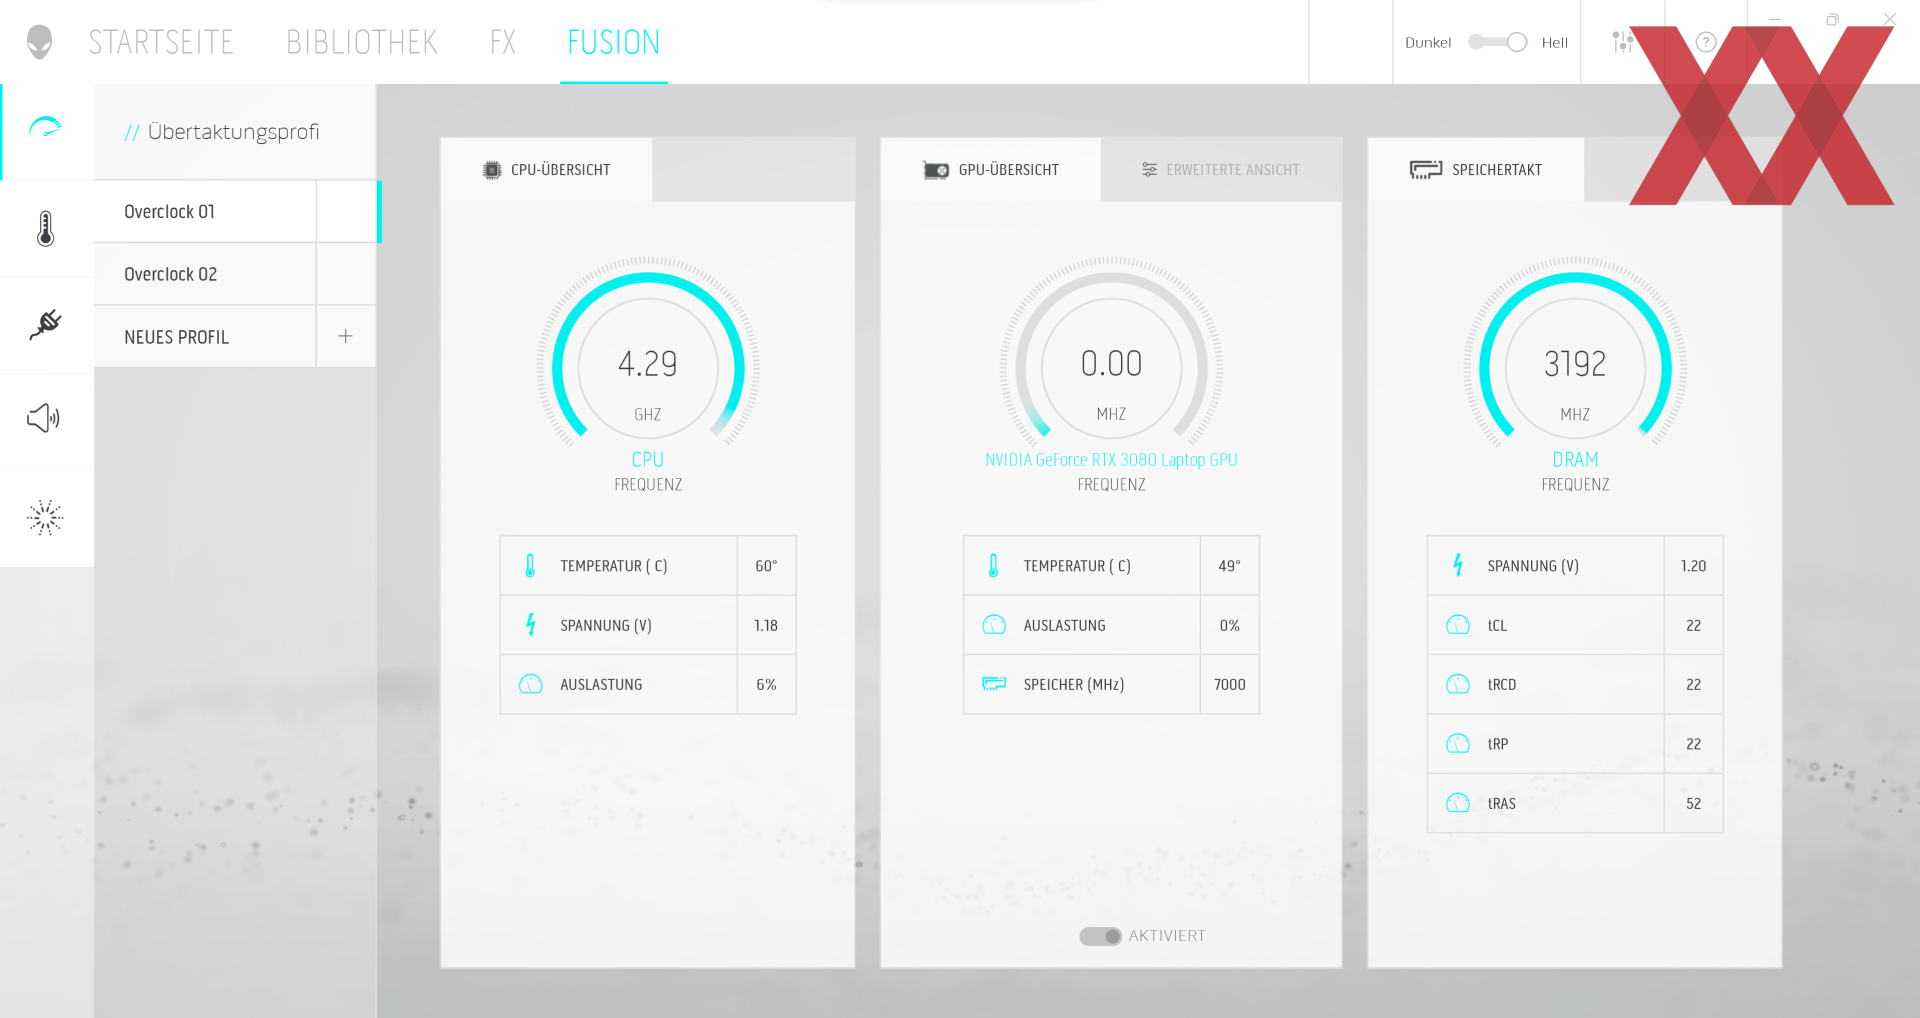
Task: Select the Overclock 01 profile
Action: [x=205, y=212]
